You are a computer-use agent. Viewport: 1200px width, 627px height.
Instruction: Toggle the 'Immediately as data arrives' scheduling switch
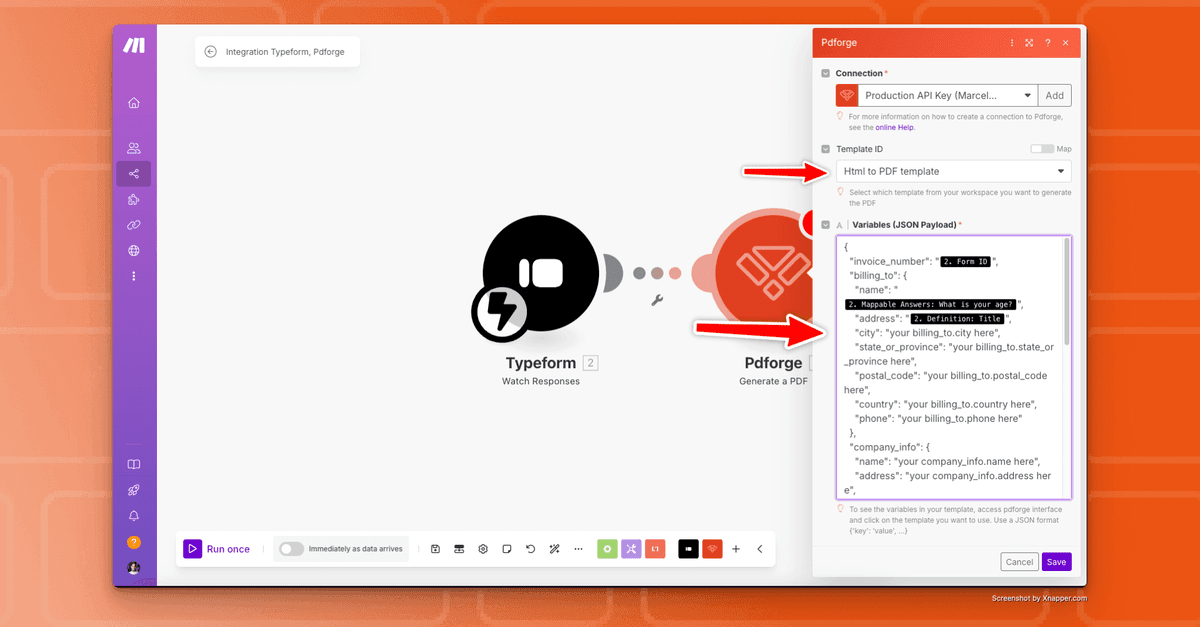click(x=291, y=549)
